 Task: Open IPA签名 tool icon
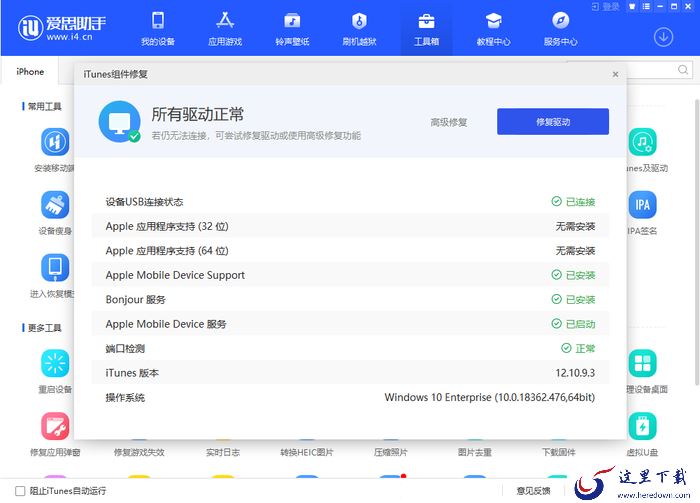click(643, 205)
